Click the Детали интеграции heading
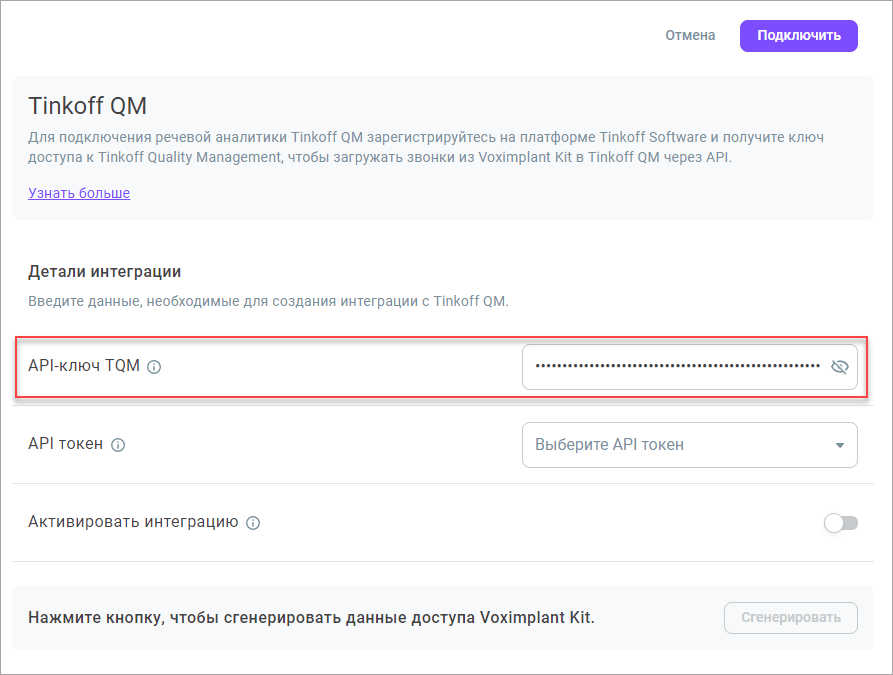The image size is (893, 675). click(105, 272)
